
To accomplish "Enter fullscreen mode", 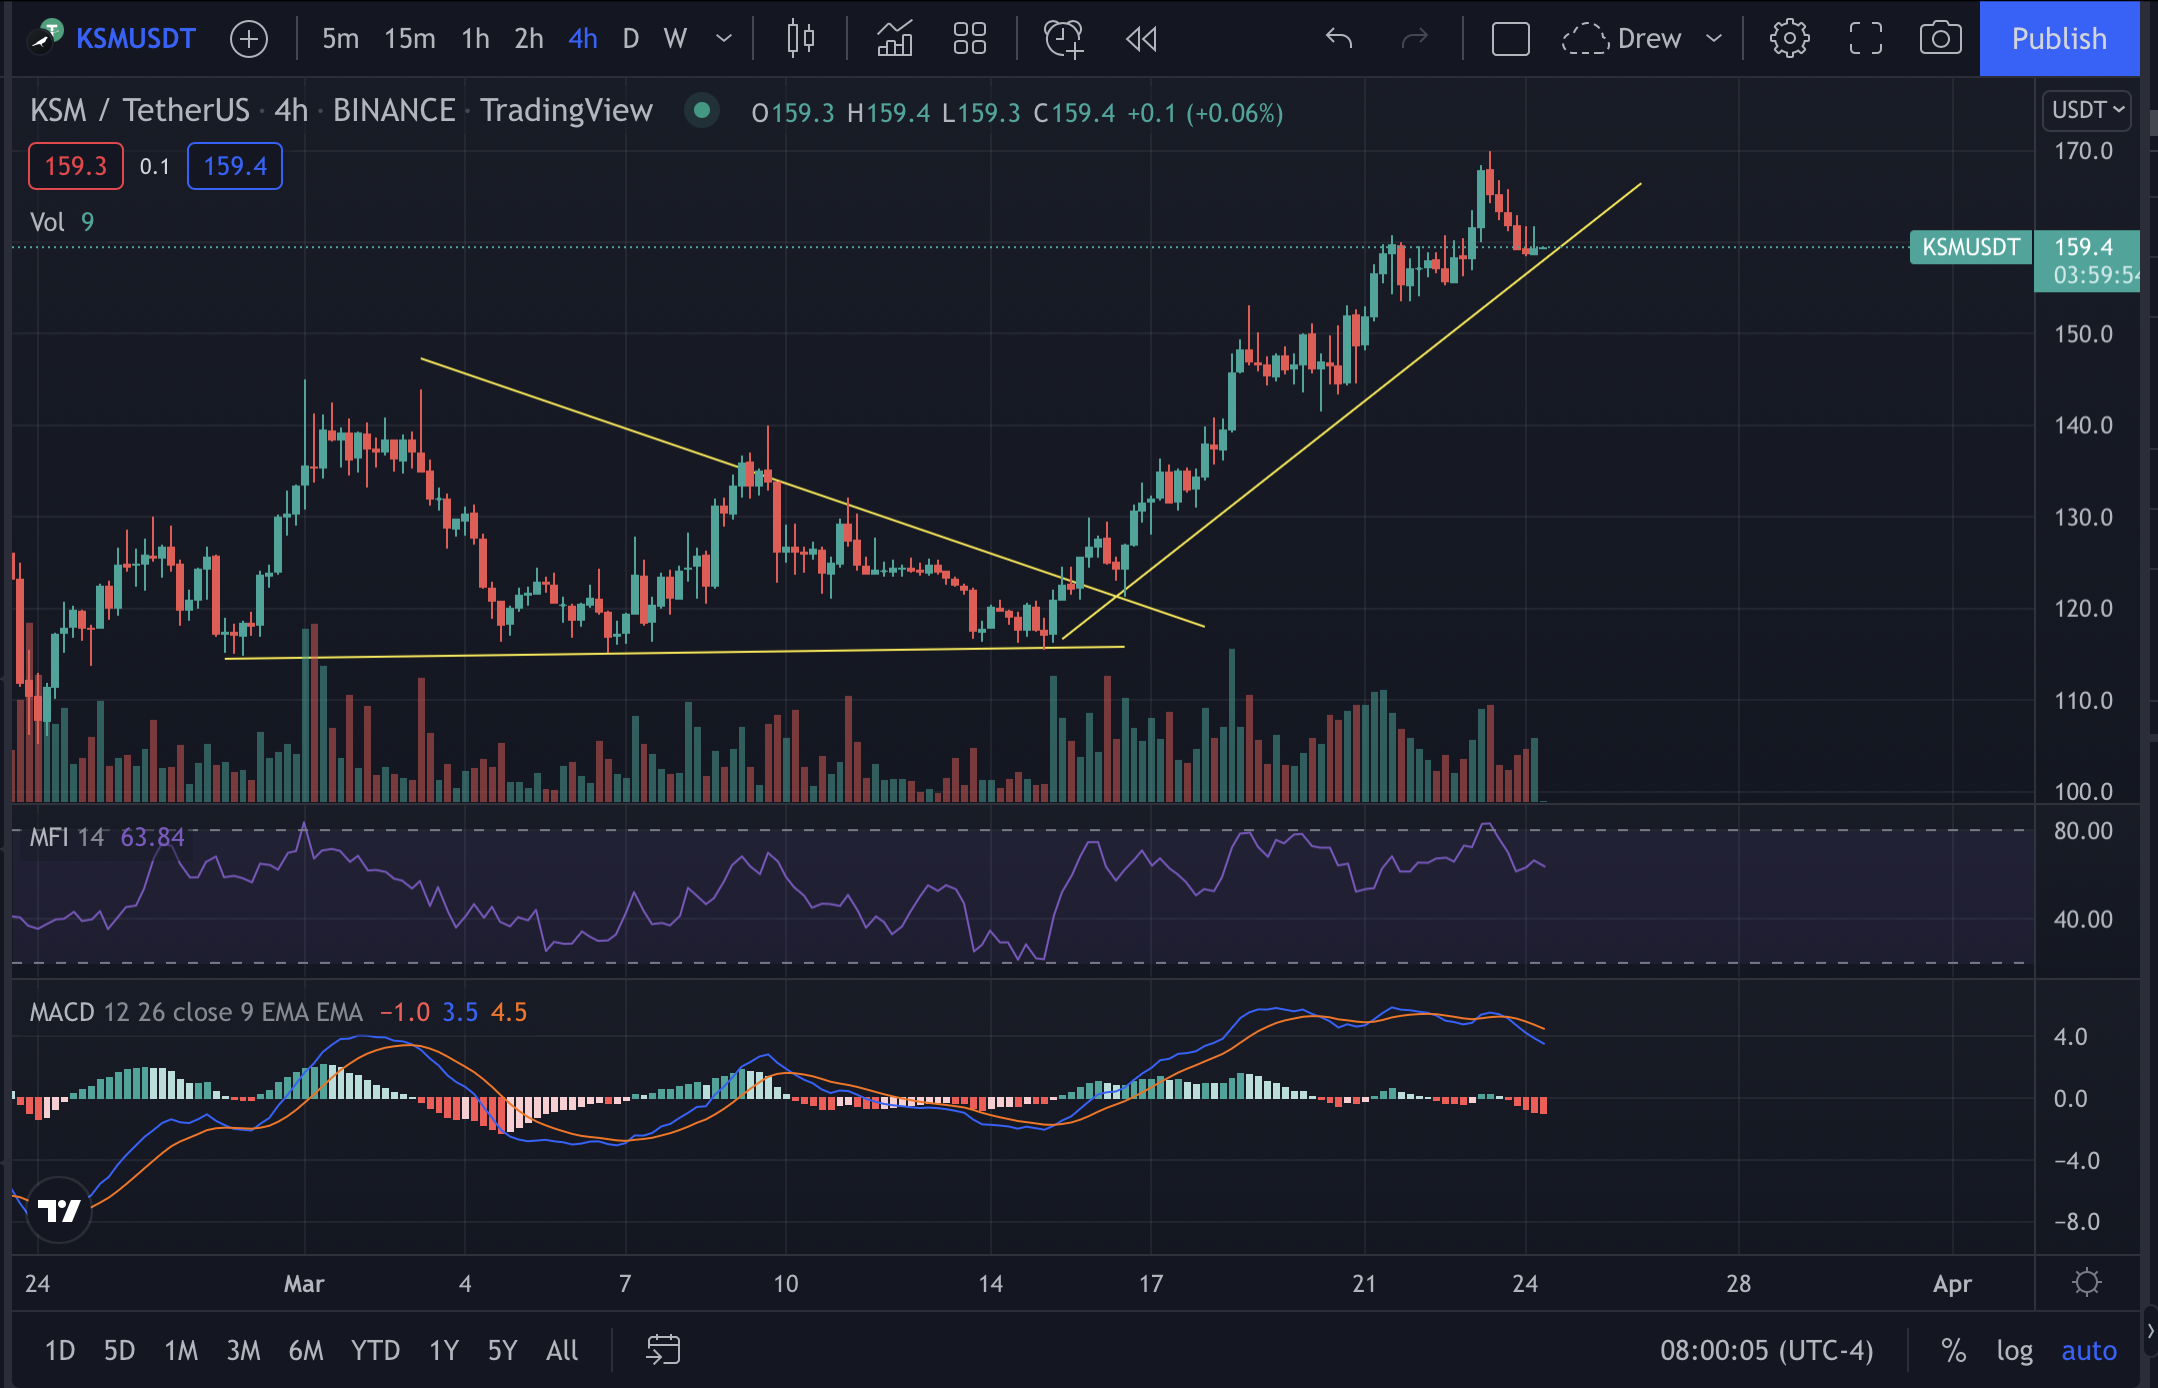I will 1865,39.
